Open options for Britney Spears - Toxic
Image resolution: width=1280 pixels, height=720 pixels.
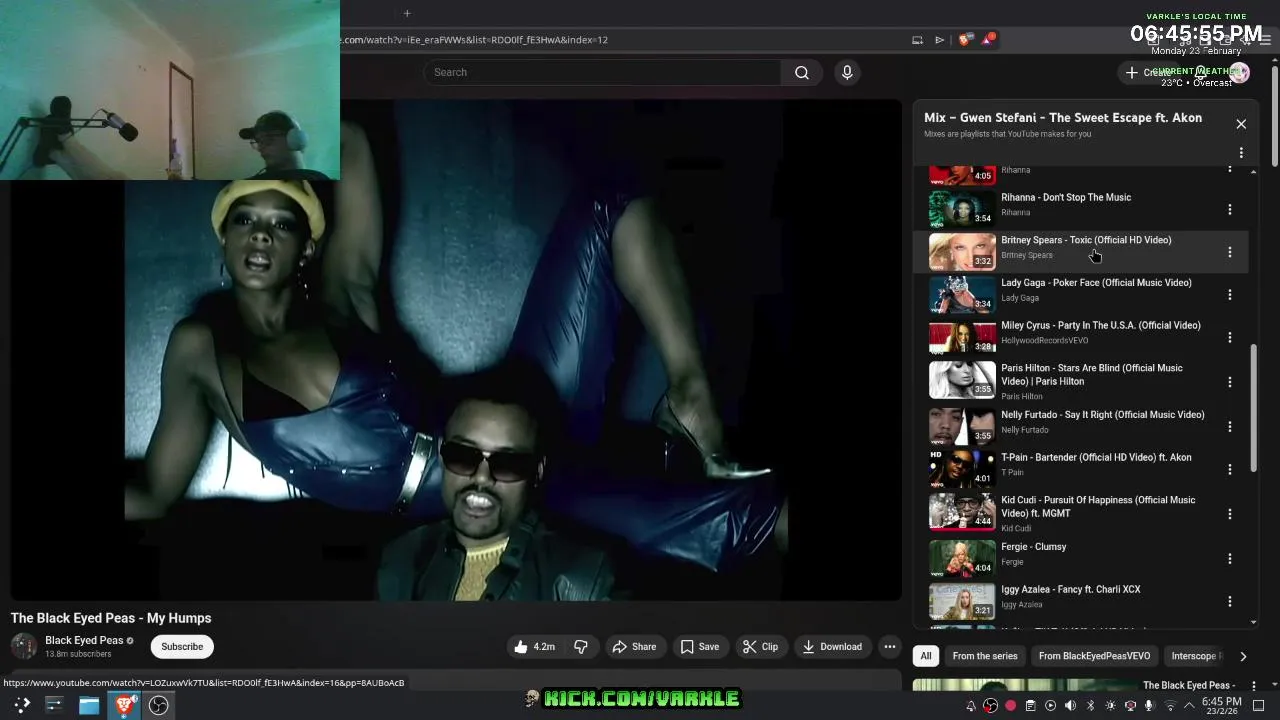pos(1230,252)
